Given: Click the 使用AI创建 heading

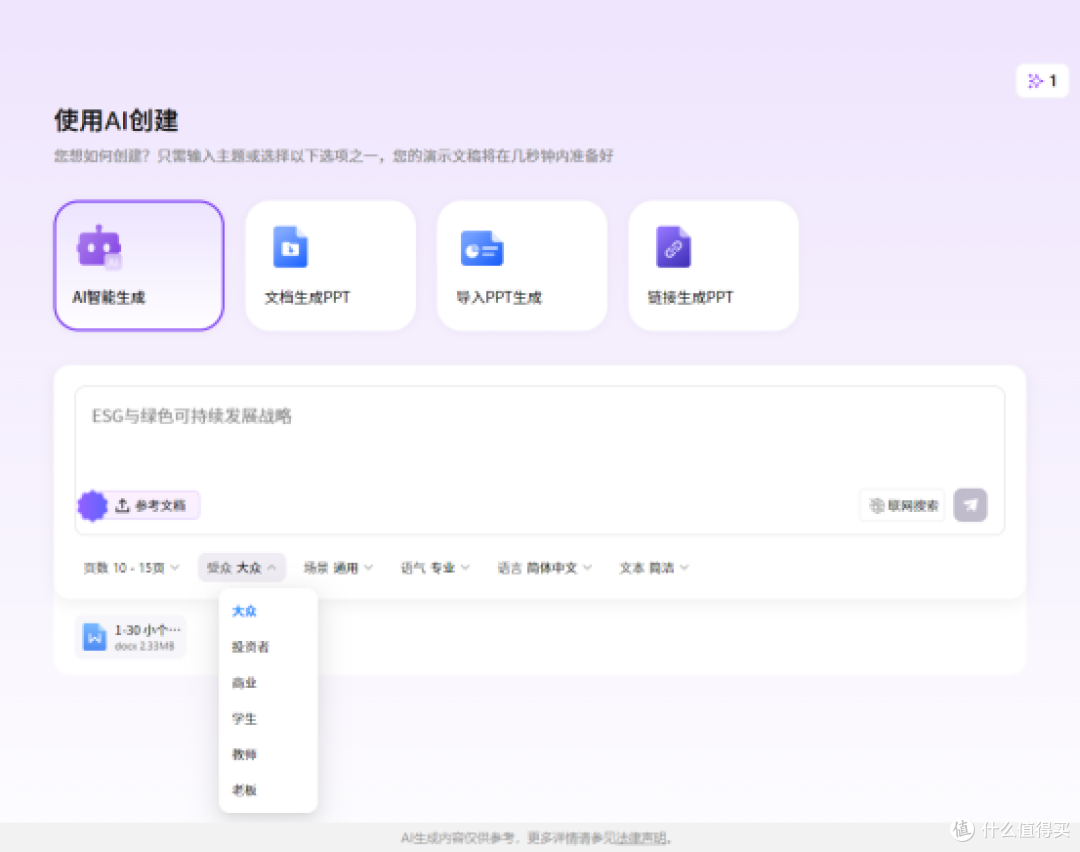Looking at the screenshot, I should click(x=116, y=121).
